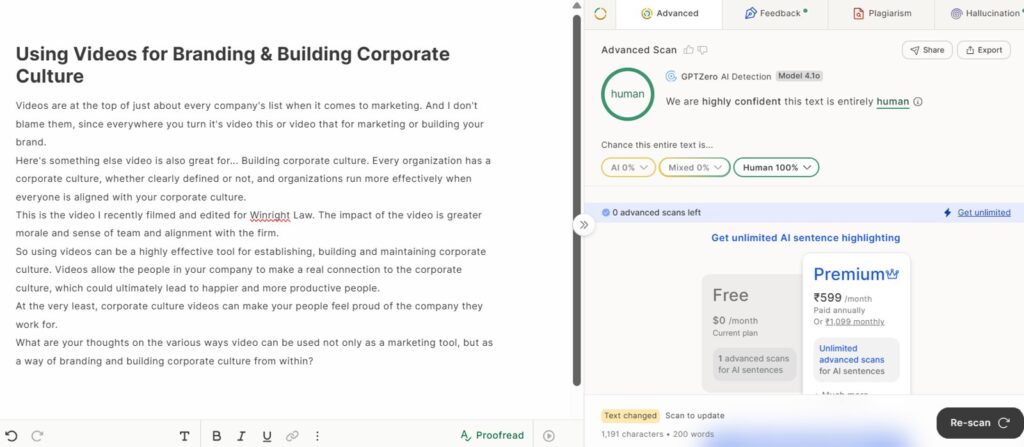Click the green human score circle

628,94
